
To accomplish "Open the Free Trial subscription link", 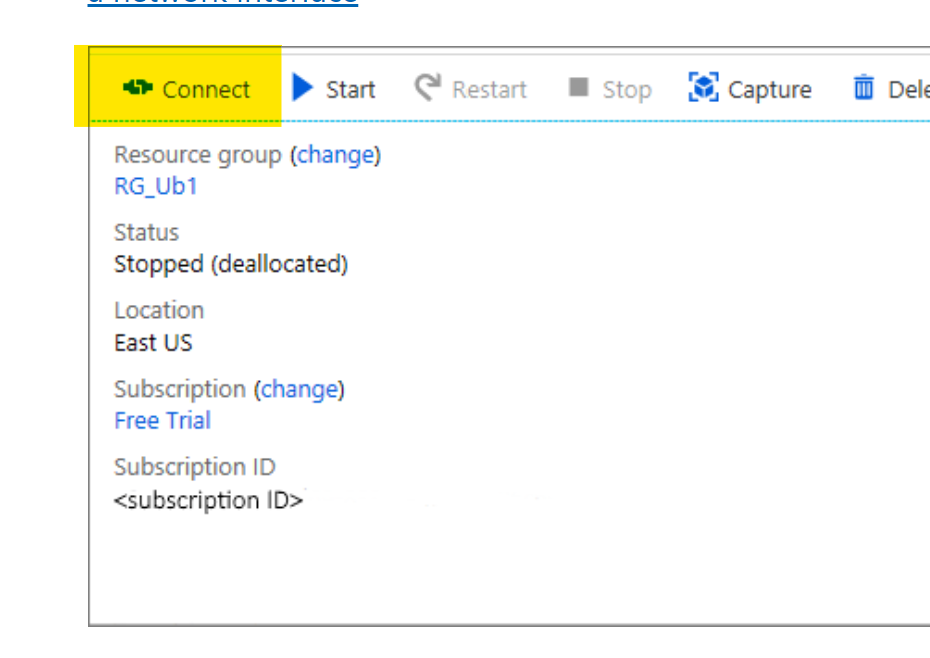I will [162, 421].
